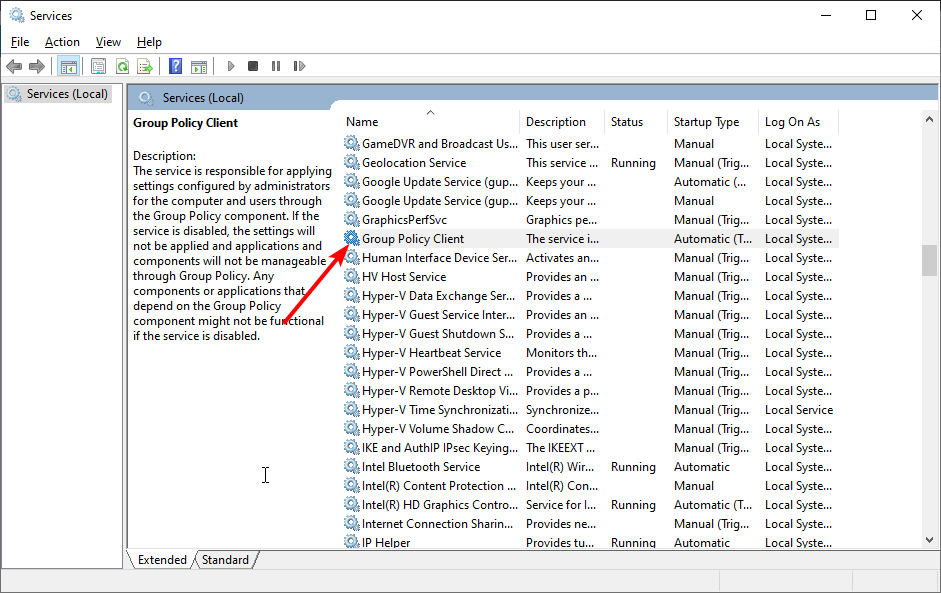Image resolution: width=941 pixels, height=593 pixels.
Task: Open Help using the question mark icon
Action: coord(176,65)
